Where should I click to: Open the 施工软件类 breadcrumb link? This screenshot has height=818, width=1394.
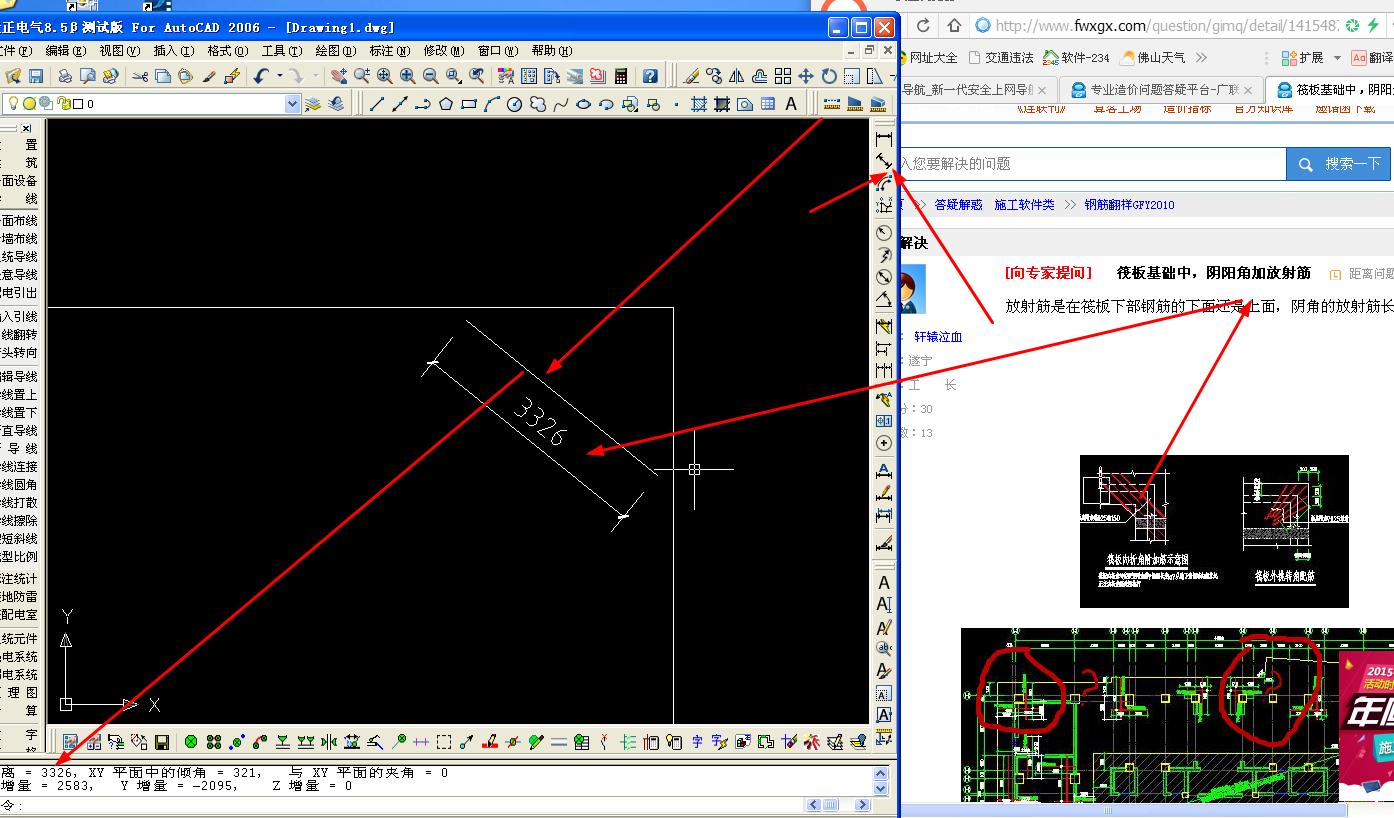[1024, 204]
